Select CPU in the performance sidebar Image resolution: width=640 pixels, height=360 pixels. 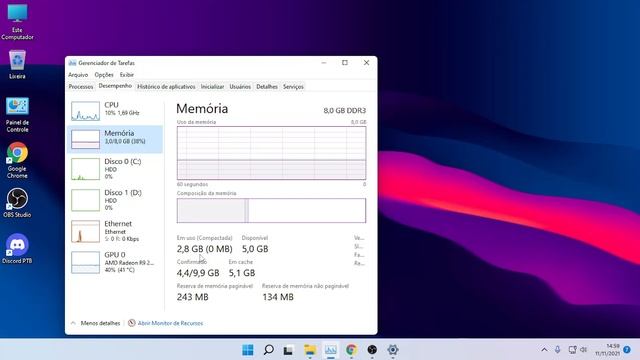(115, 111)
